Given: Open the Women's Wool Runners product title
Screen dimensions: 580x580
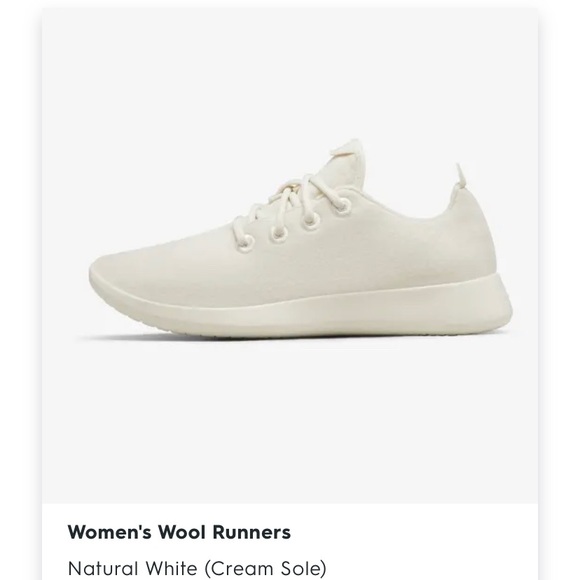Looking at the screenshot, I should [x=179, y=532].
